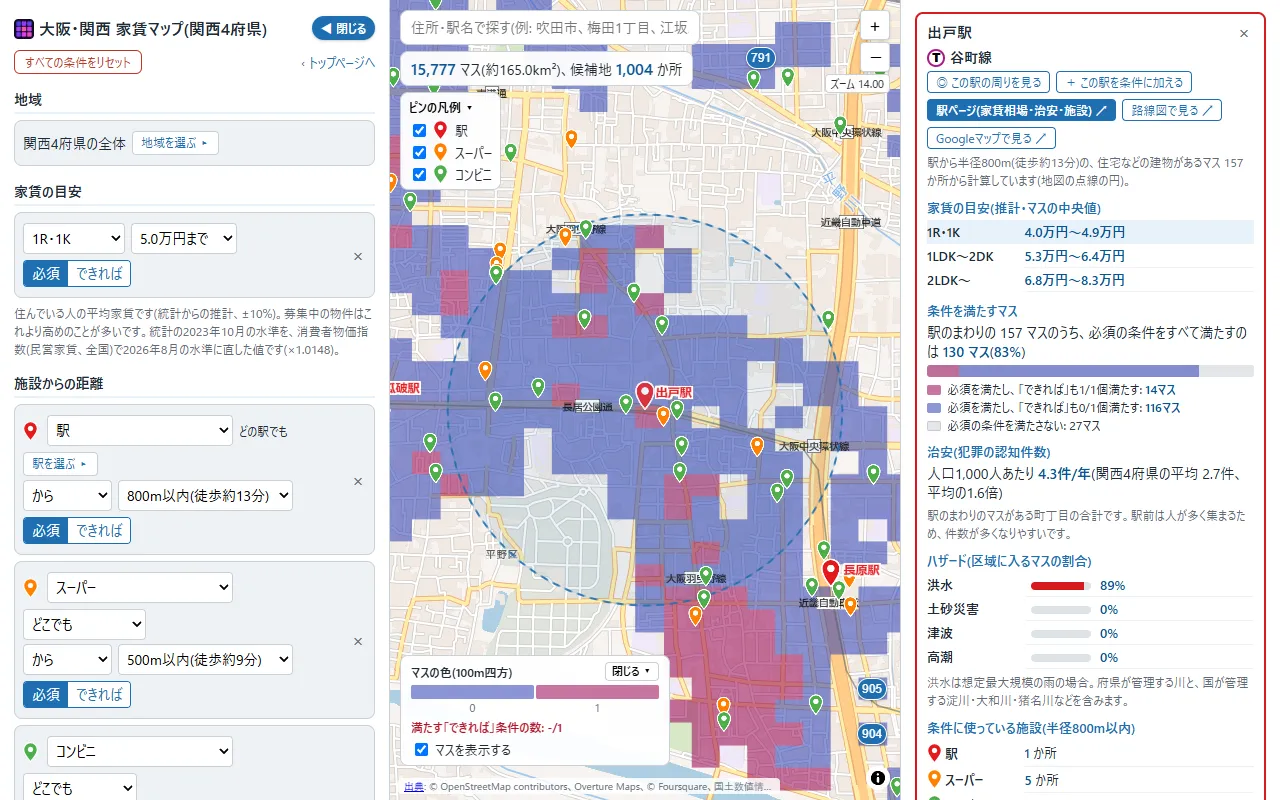
Task: Remove the 家賃の目安 condition
Action: pos(358,256)
